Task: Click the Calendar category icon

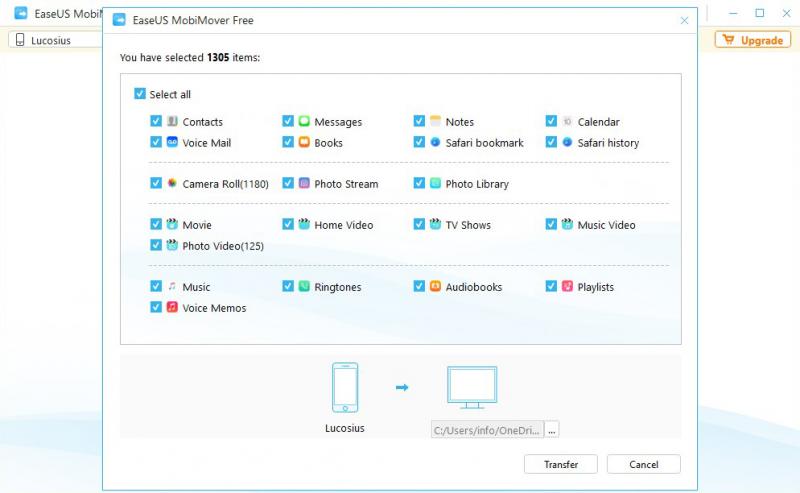Action: [567, 121]
